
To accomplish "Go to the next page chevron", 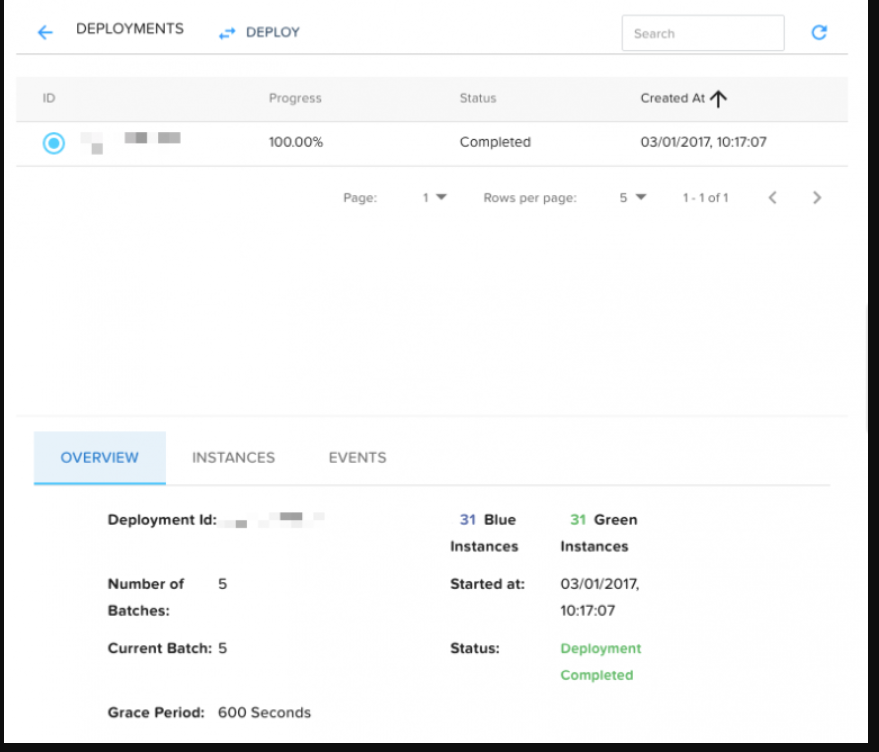I will click(x=816, y=198).
